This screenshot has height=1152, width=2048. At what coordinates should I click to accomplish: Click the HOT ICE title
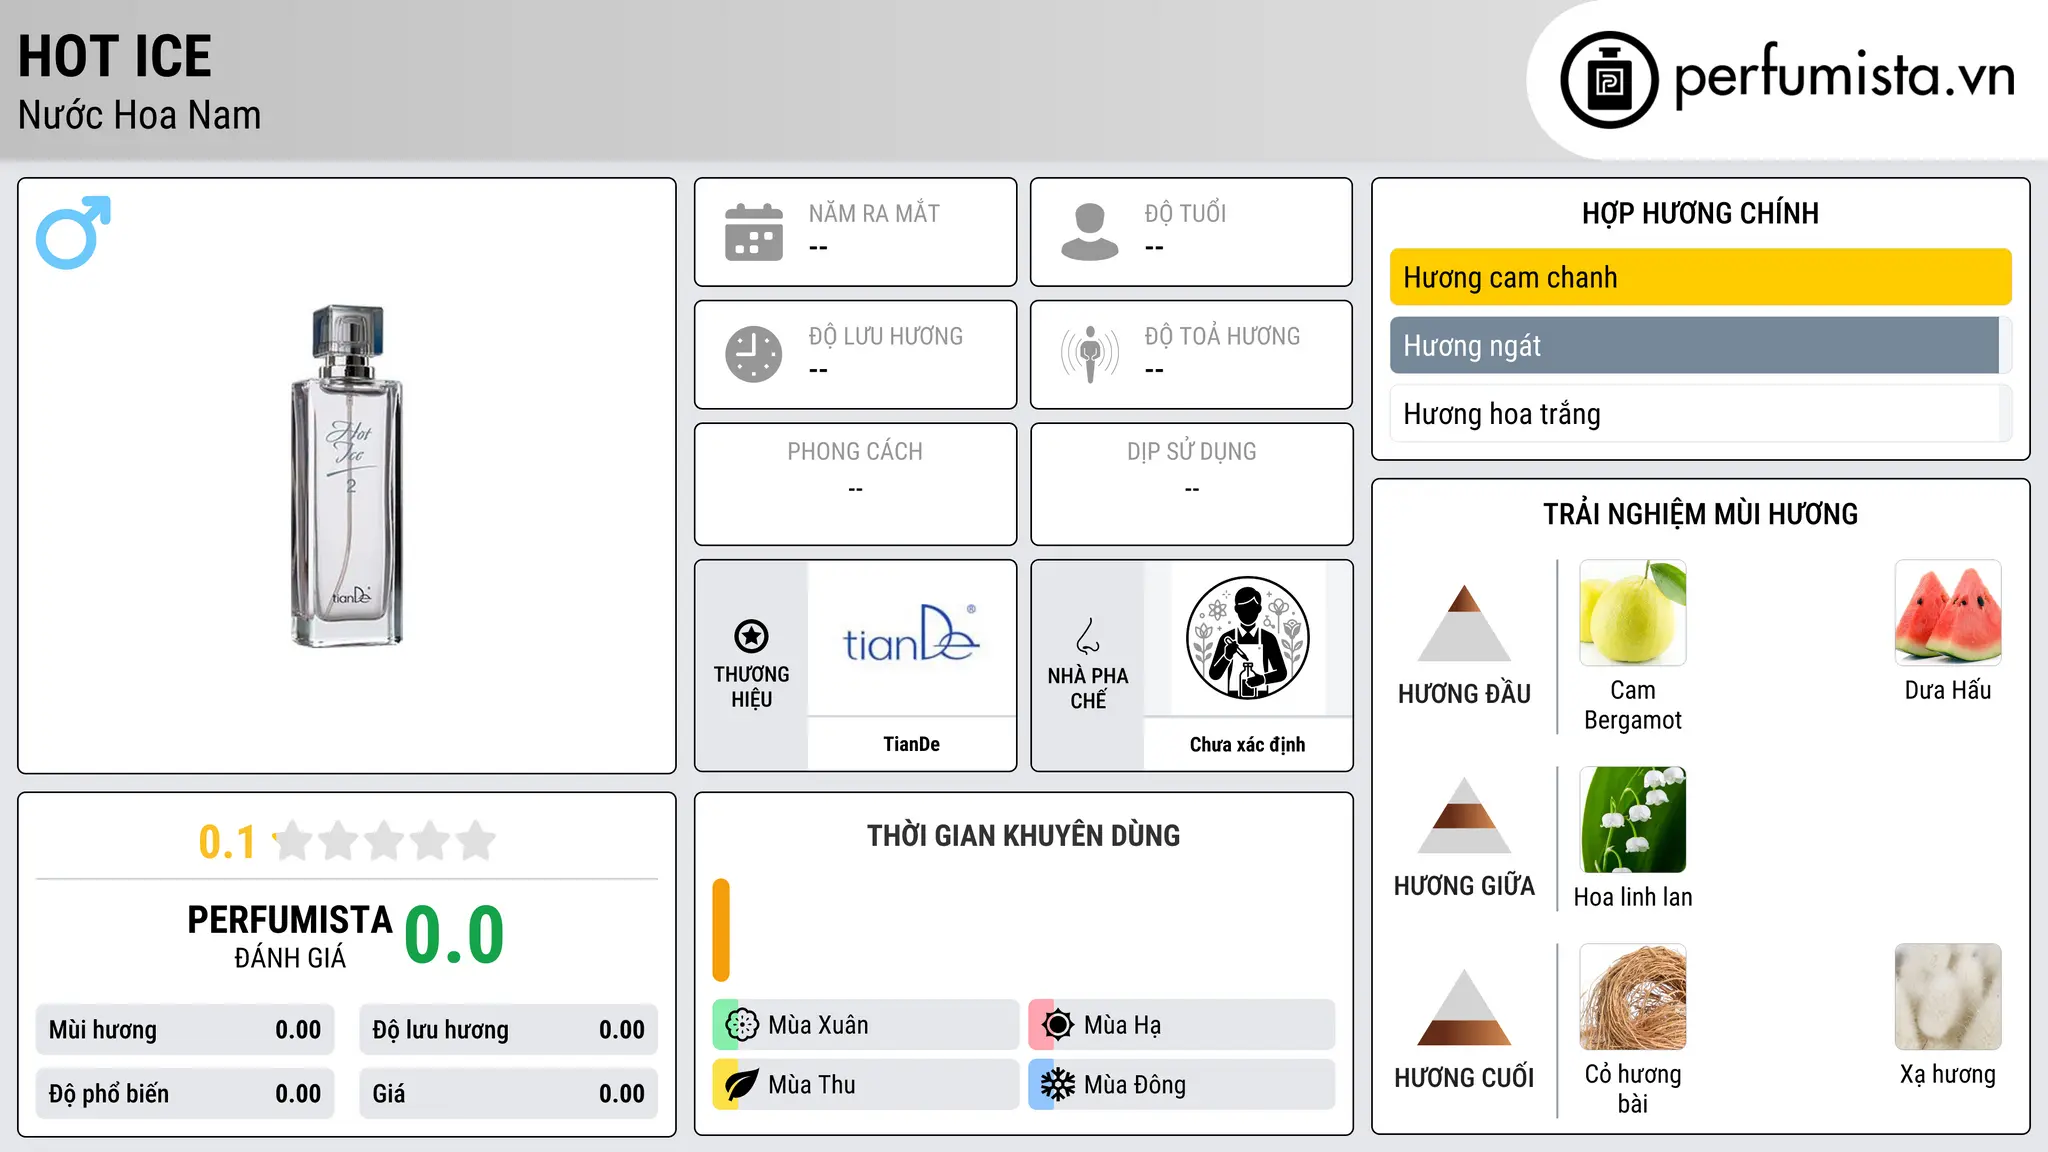pos(115,56)
